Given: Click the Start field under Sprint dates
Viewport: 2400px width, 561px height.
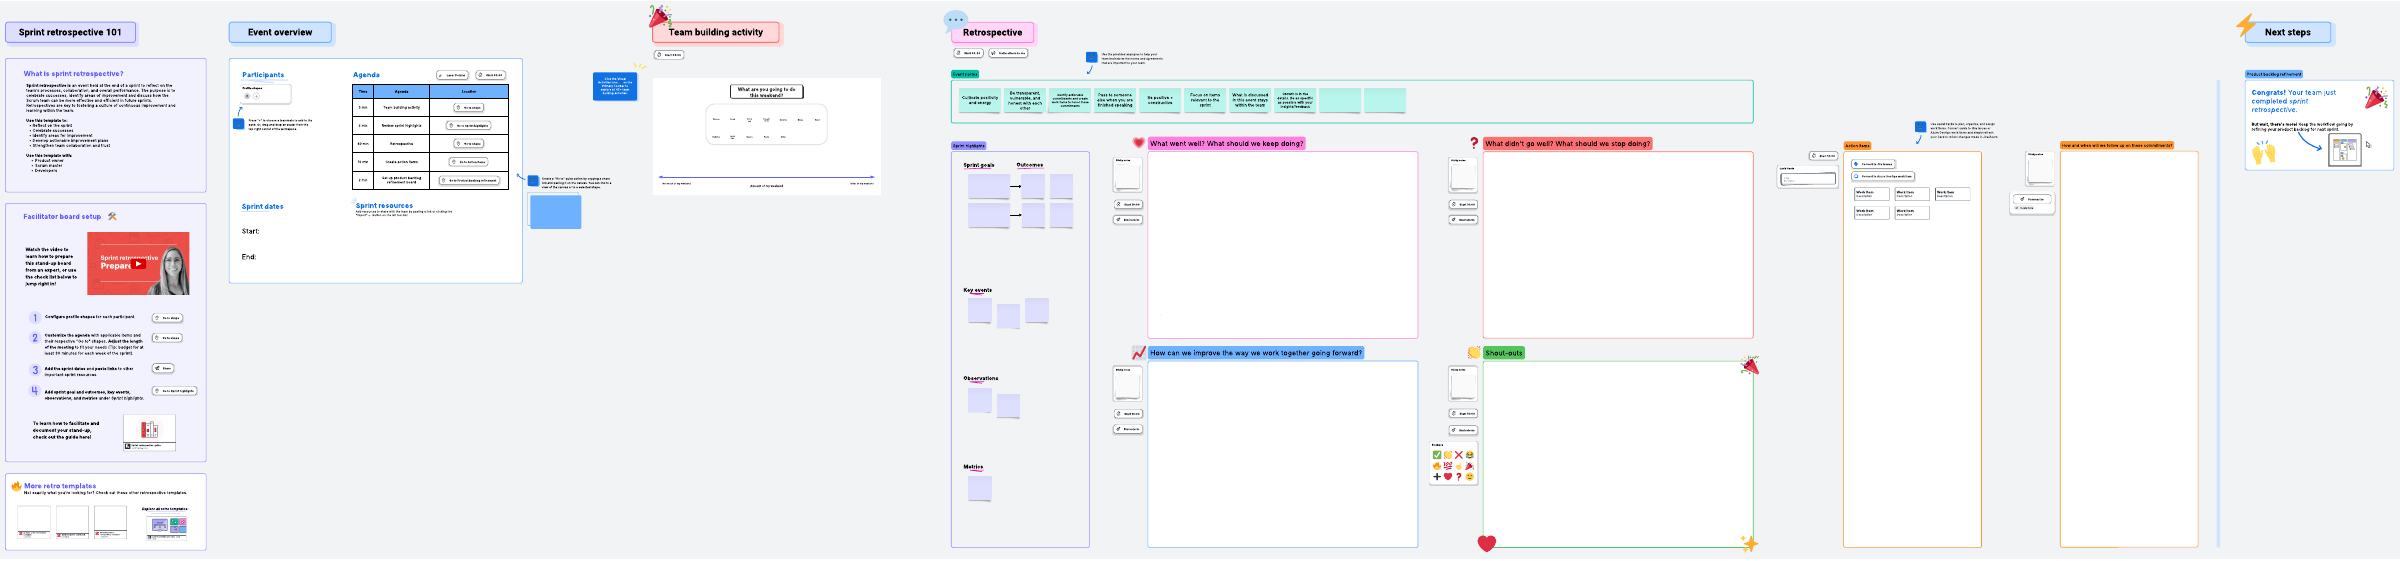Looking at the screenshot, I should click(251, 231).
